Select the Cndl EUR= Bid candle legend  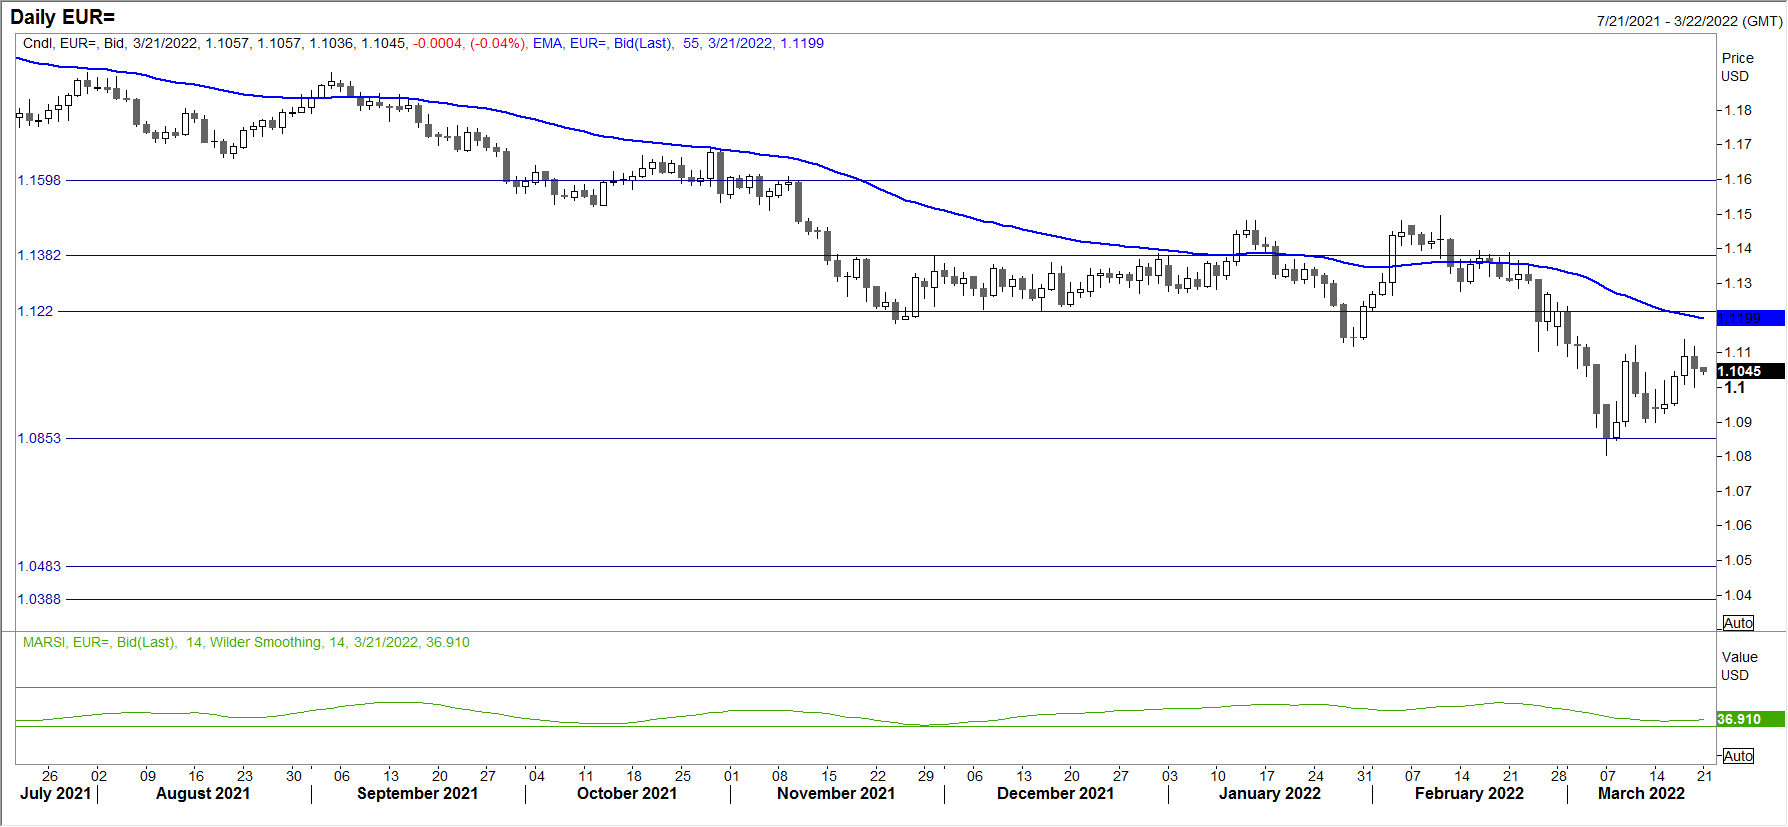[x=273, y=43]
